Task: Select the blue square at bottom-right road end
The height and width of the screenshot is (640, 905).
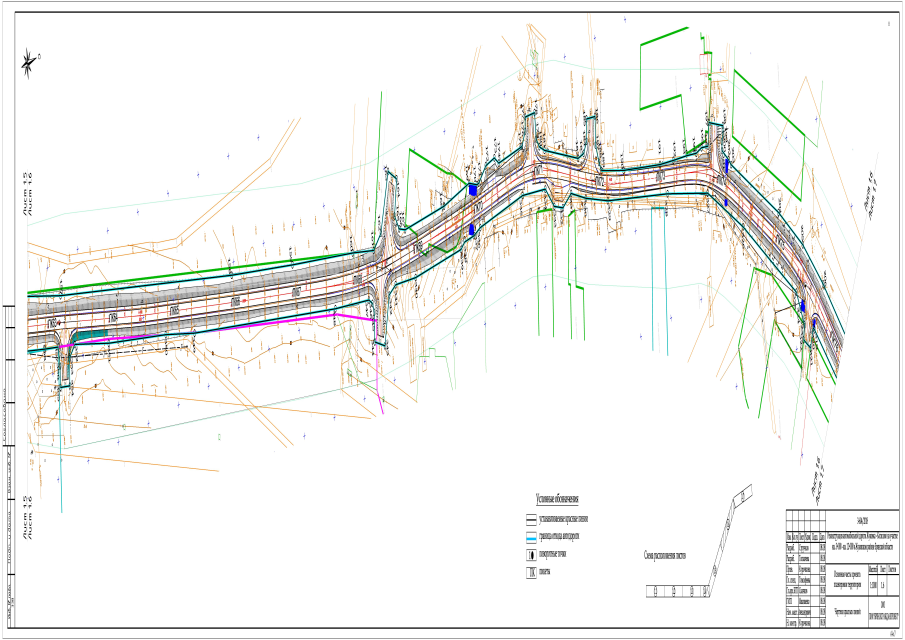Action: tap(802, 305)
